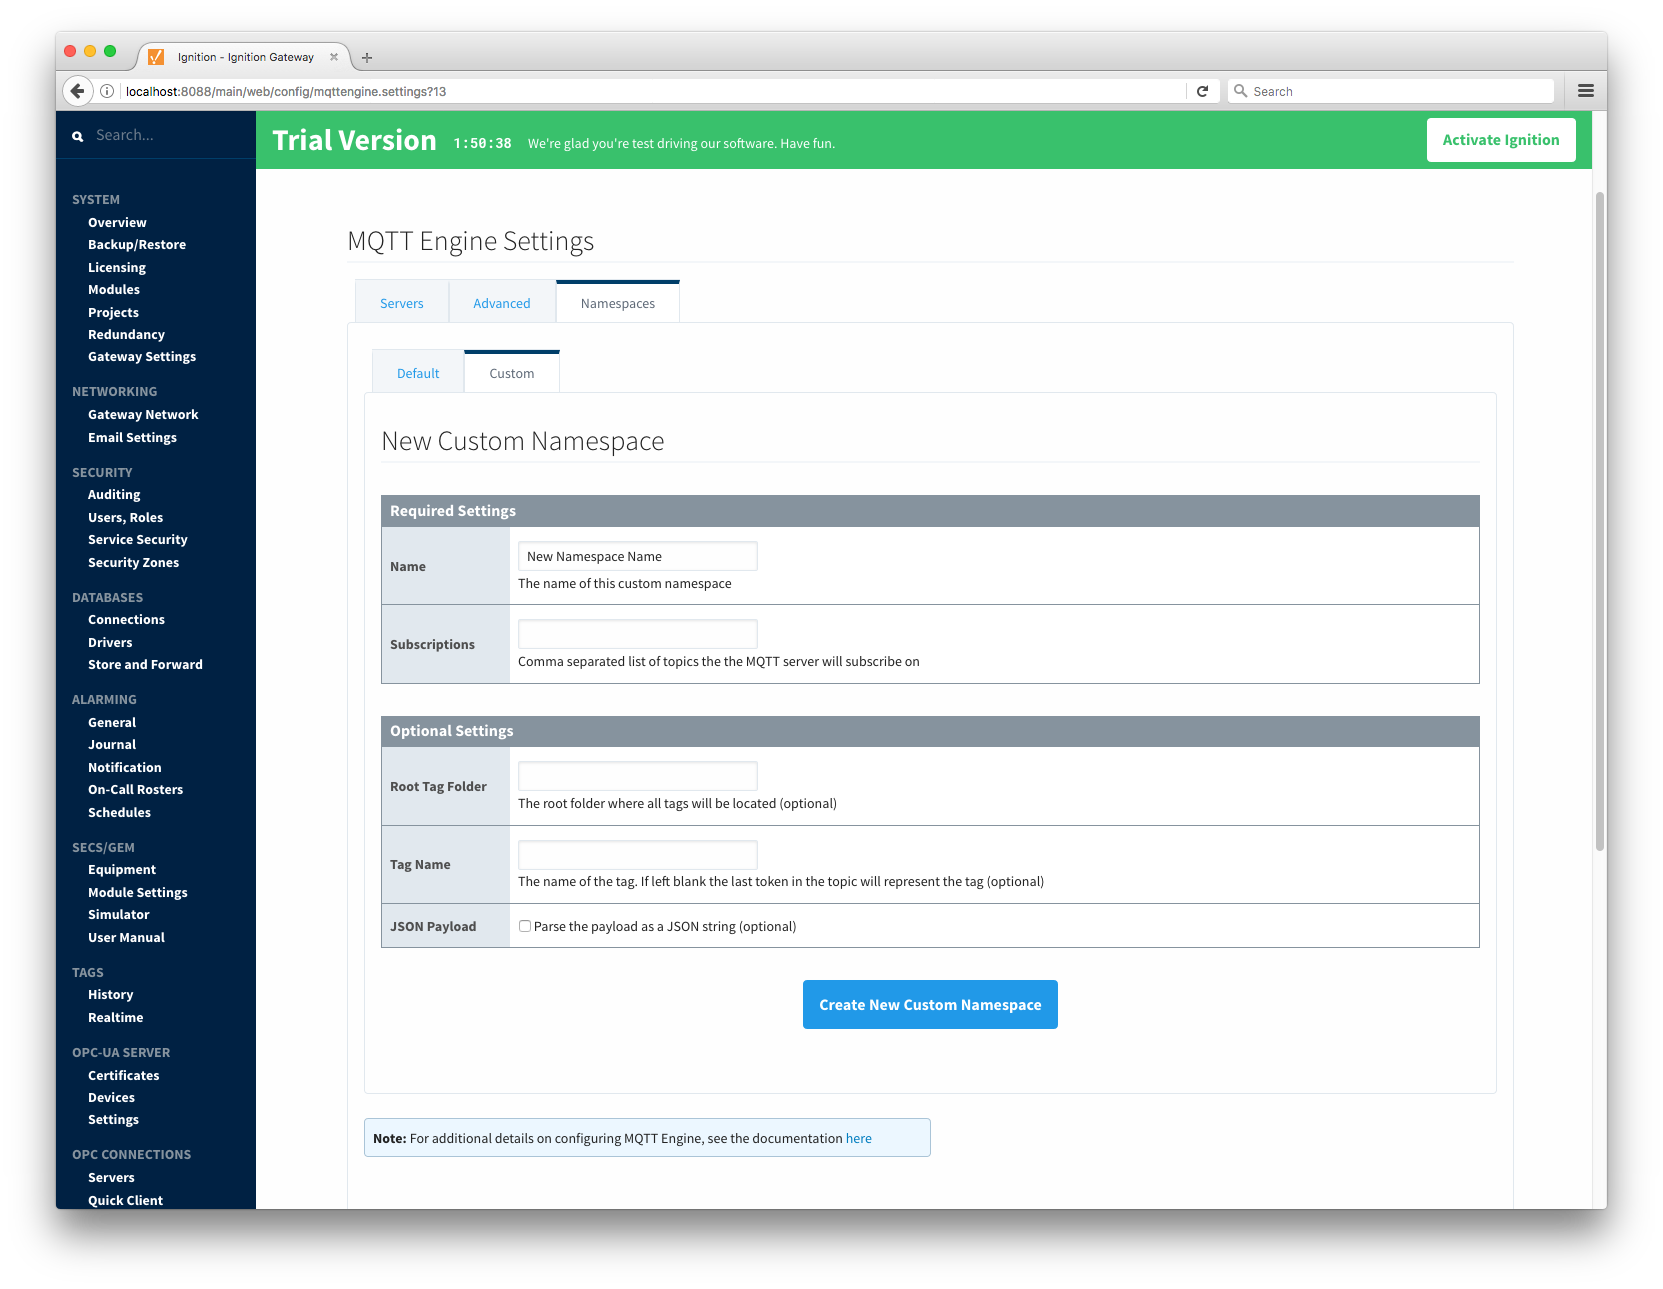The height and width of the screenshot is (1289, 1663).
Task: Open a new browser tab with plus icon
Action: [367, 58]
